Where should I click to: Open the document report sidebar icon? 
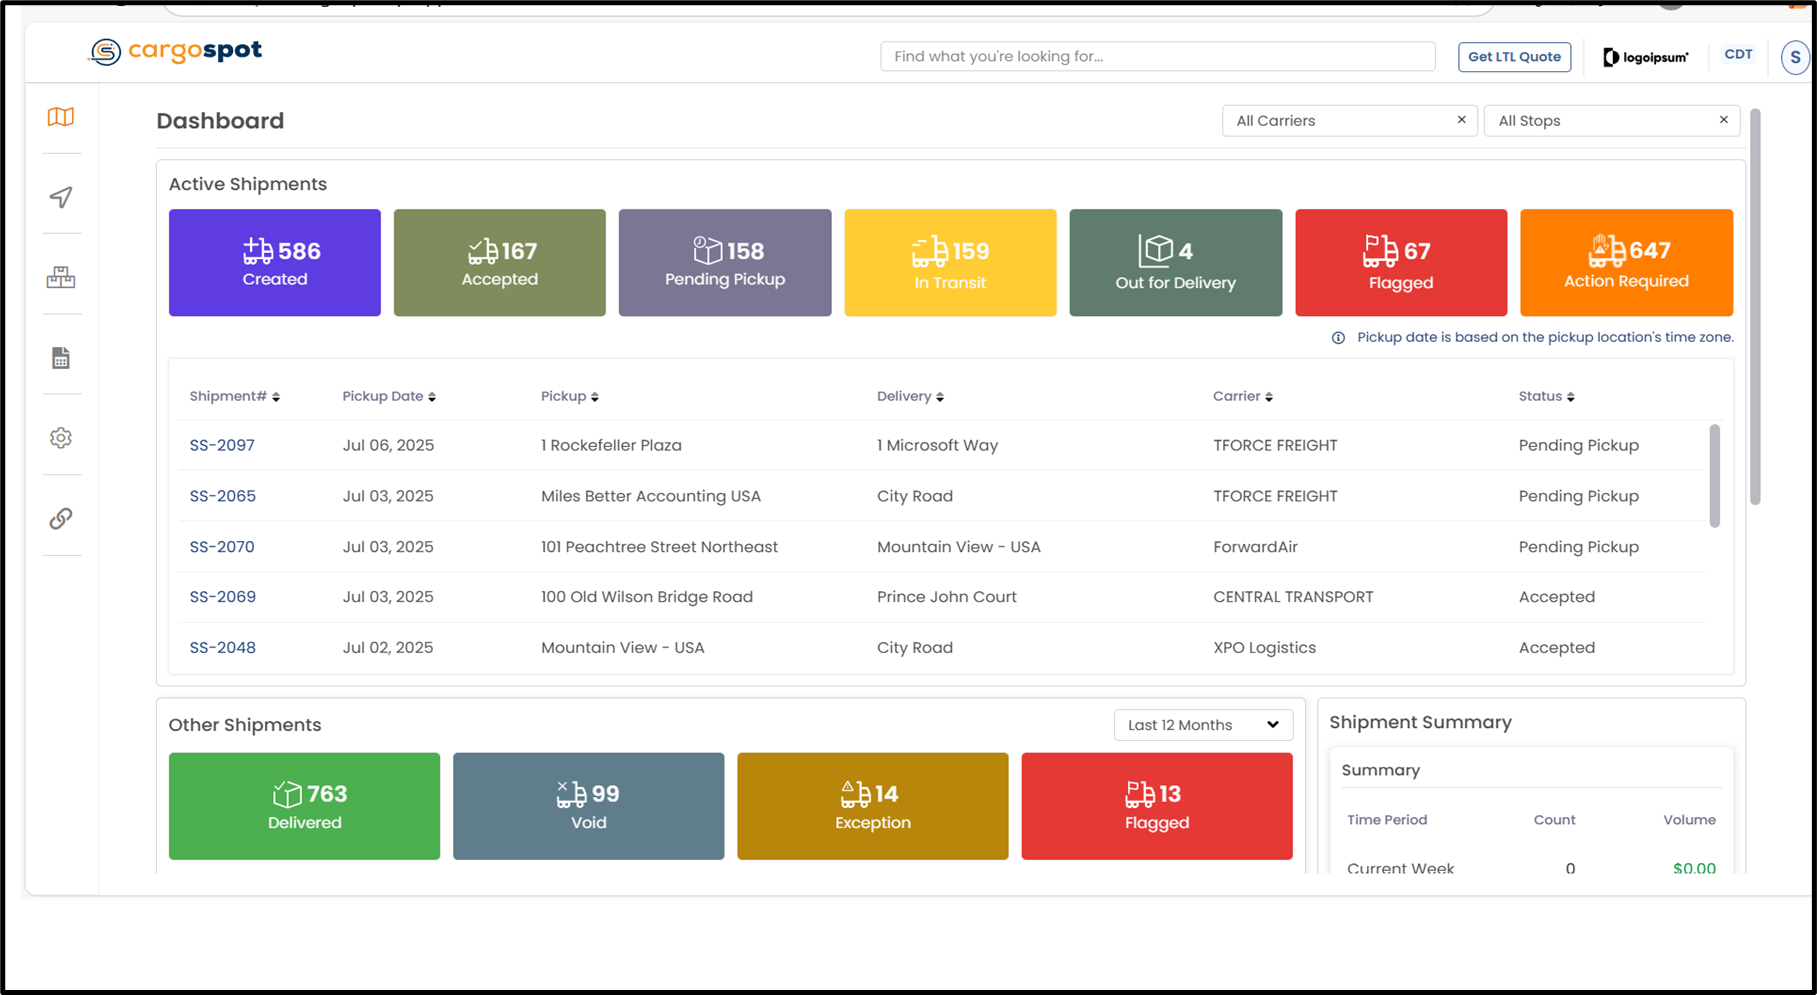(x=61, y=358)
